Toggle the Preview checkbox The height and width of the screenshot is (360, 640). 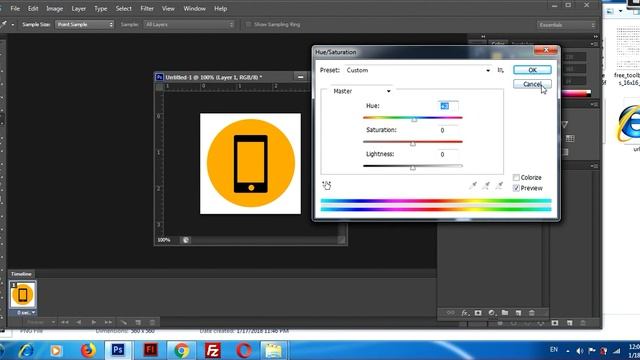516,188
